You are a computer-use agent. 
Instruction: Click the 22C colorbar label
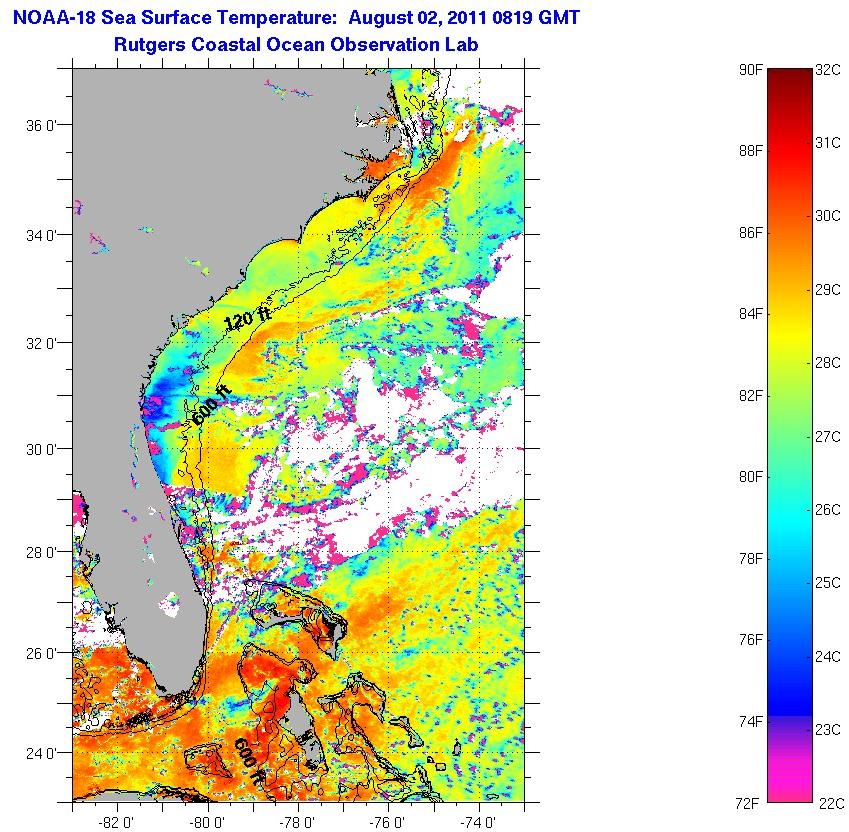pos(831,803)
